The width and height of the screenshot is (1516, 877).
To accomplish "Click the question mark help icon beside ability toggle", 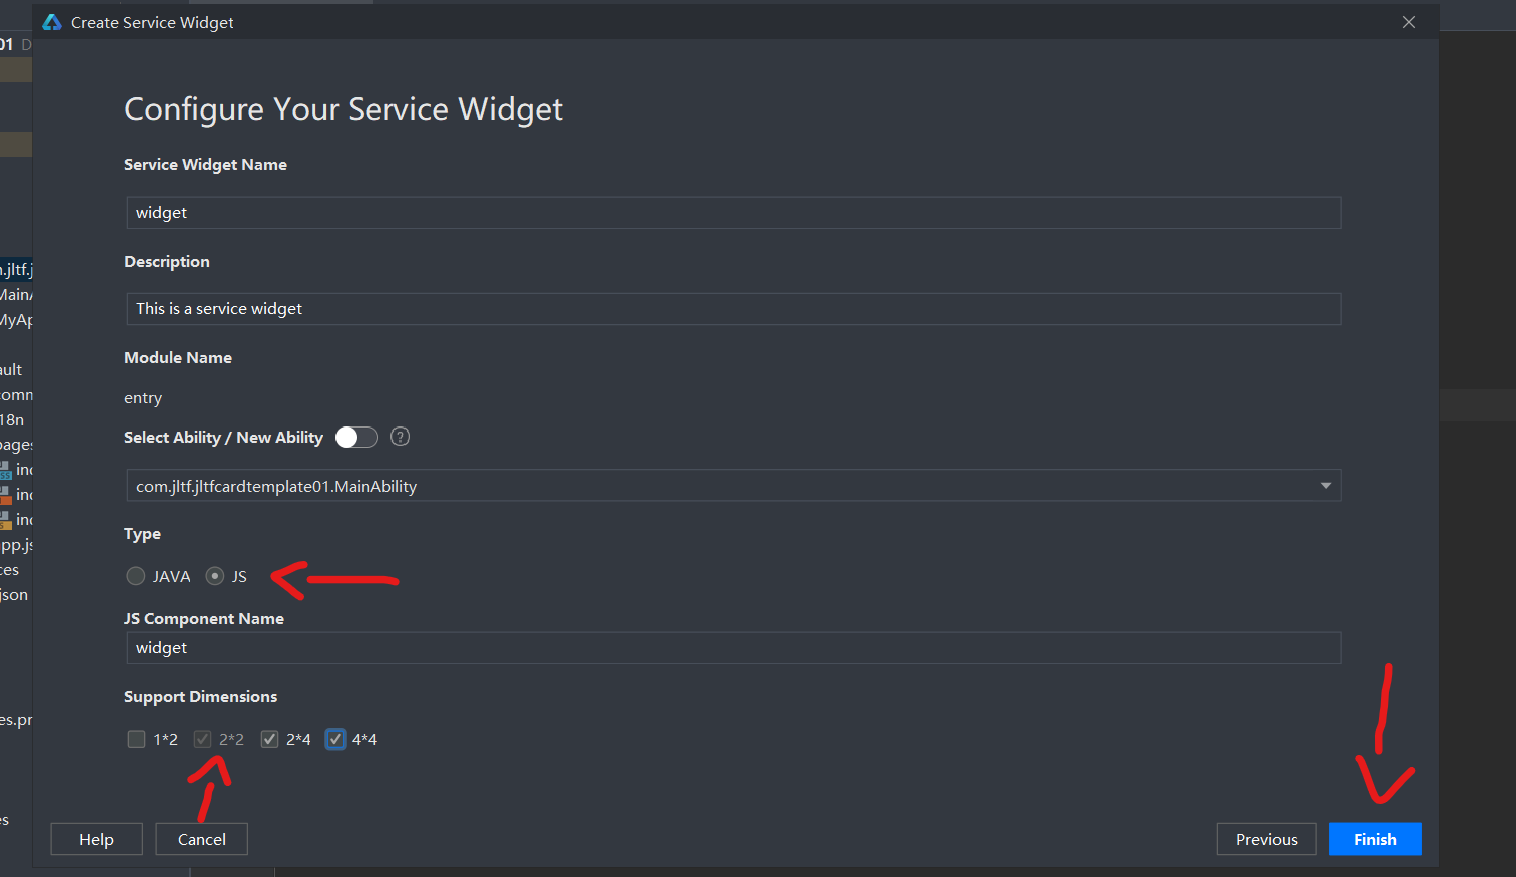I will tap(400, 437).
